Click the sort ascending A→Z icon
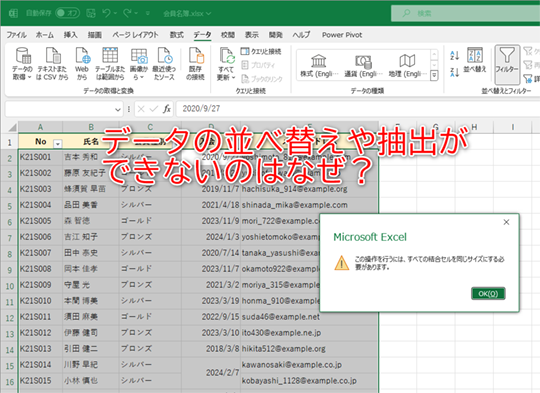Screen dimensions: 540x393 tap(455, 55)
